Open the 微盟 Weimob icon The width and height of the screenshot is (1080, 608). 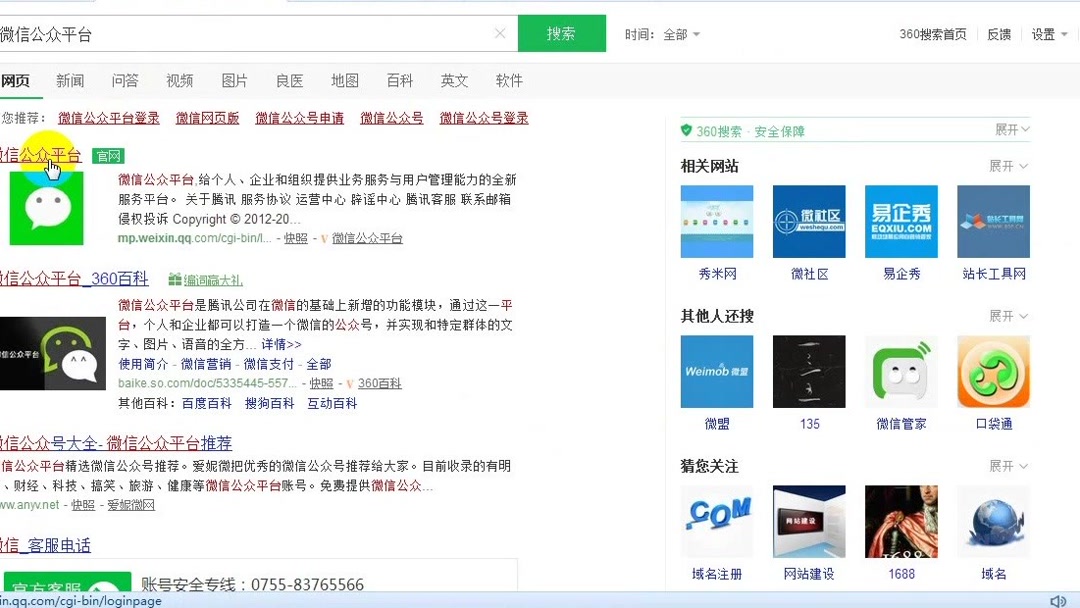717,371
